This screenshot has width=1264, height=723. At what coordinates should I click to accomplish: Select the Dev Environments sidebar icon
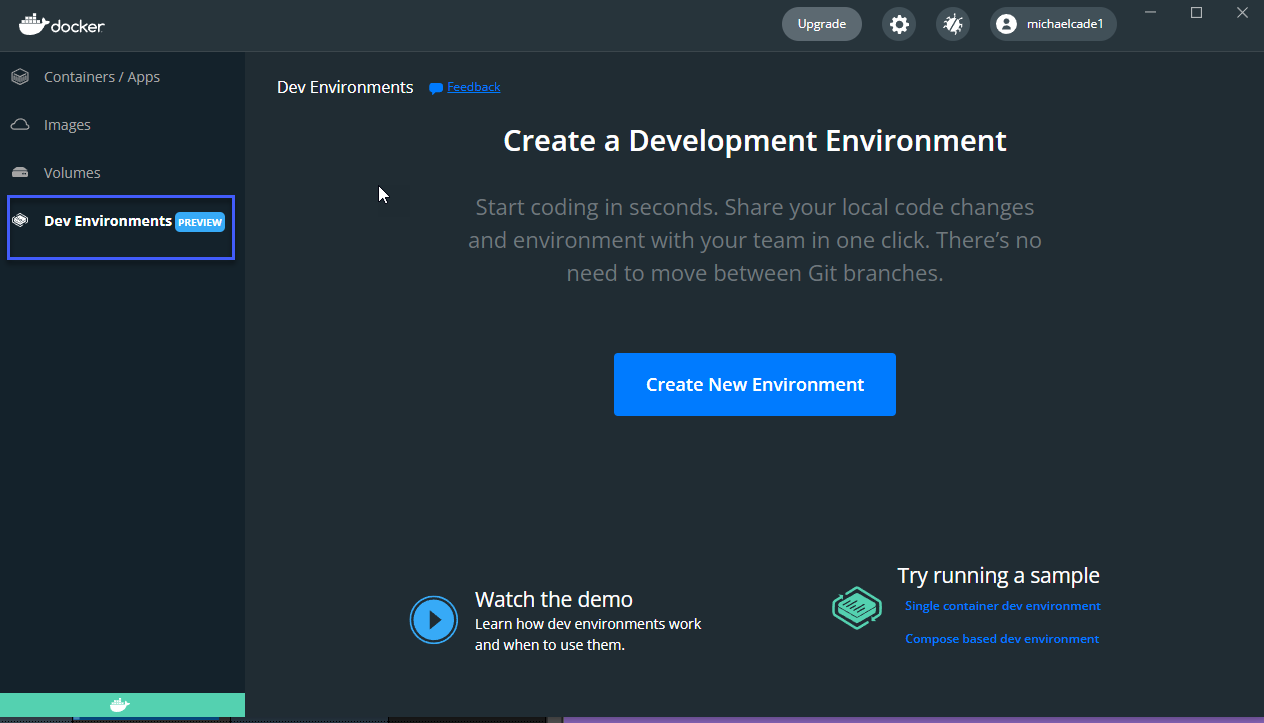[20, 220]
